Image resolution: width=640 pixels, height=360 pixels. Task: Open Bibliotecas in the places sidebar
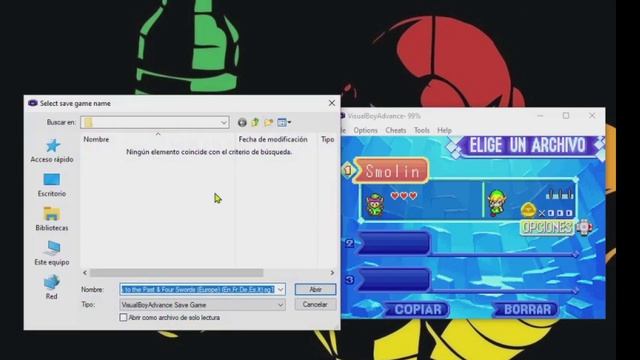tap(52, 219)
